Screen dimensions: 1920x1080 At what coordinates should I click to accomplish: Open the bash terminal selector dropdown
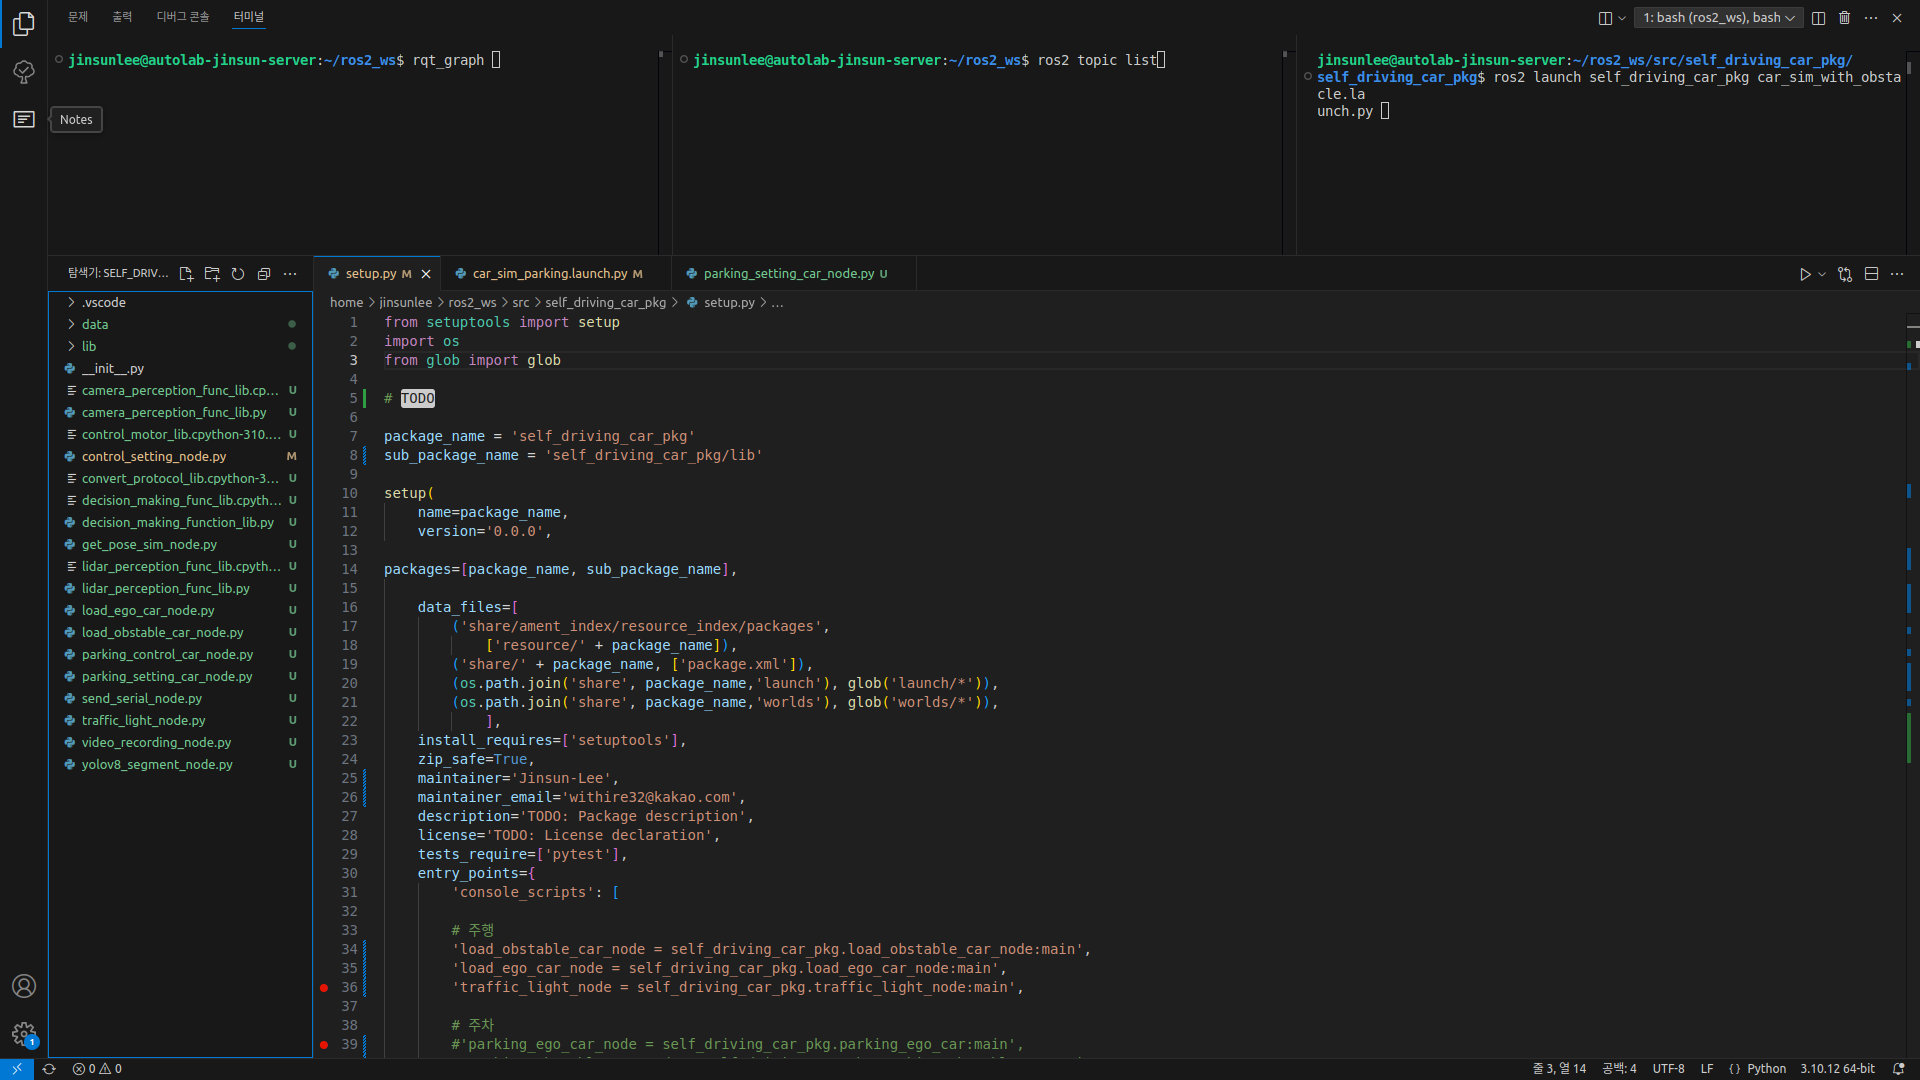pos(1718,18)
